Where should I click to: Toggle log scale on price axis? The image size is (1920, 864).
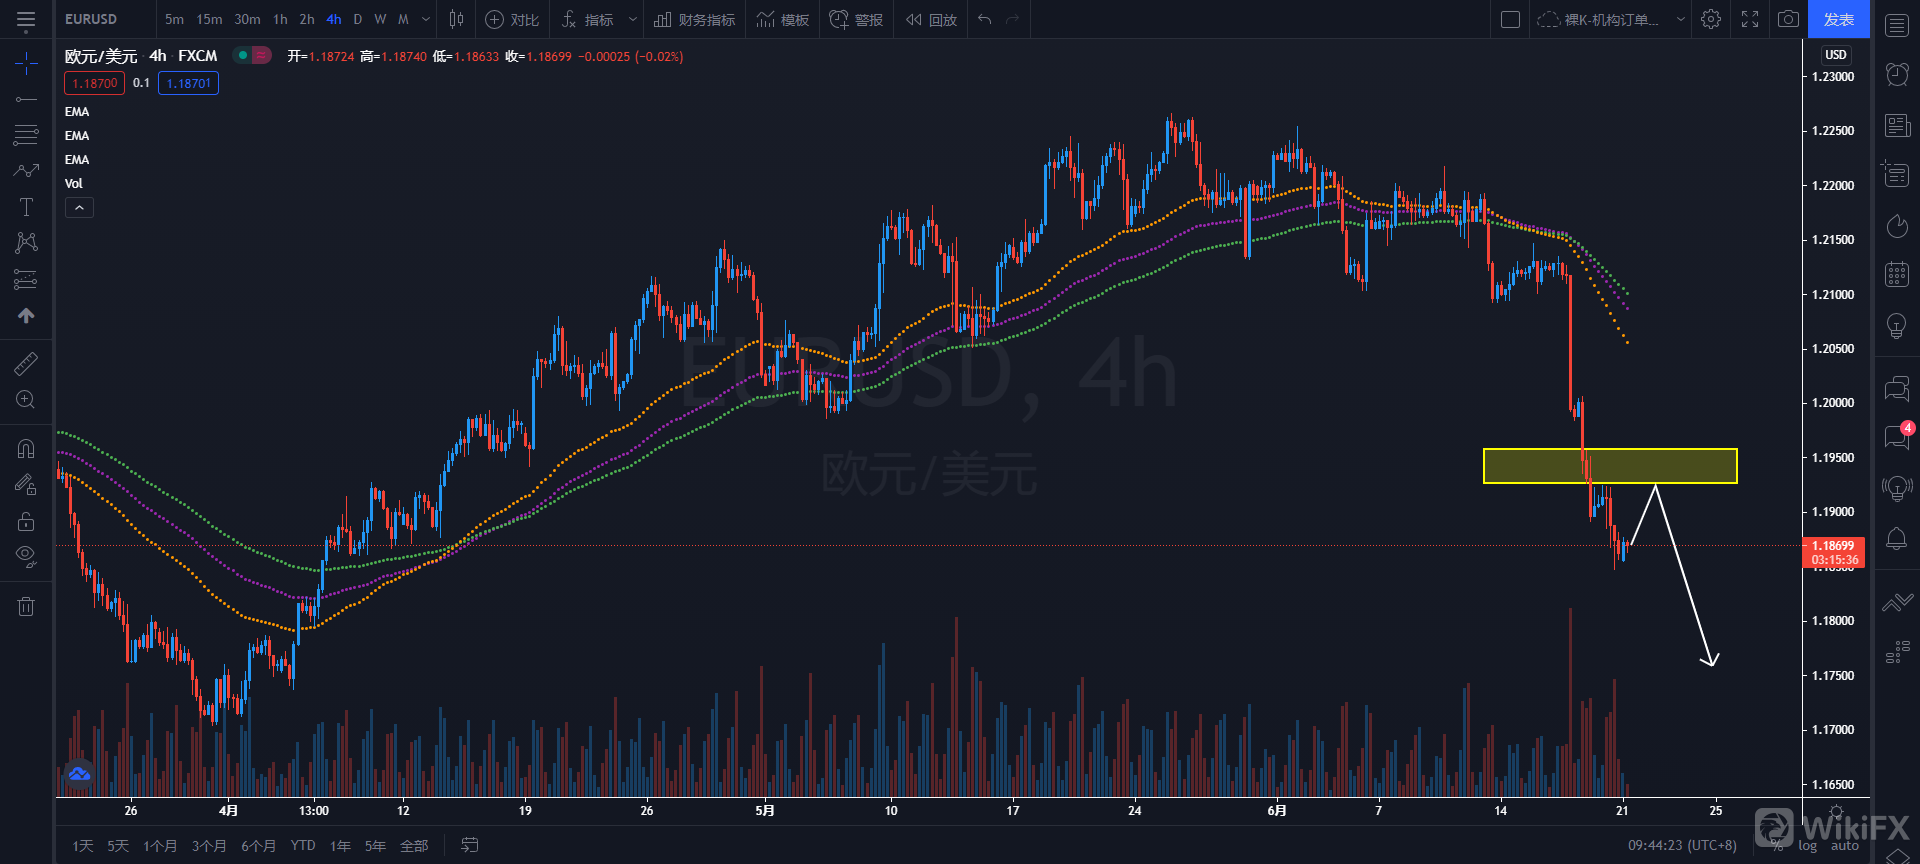click(1807, 846)
